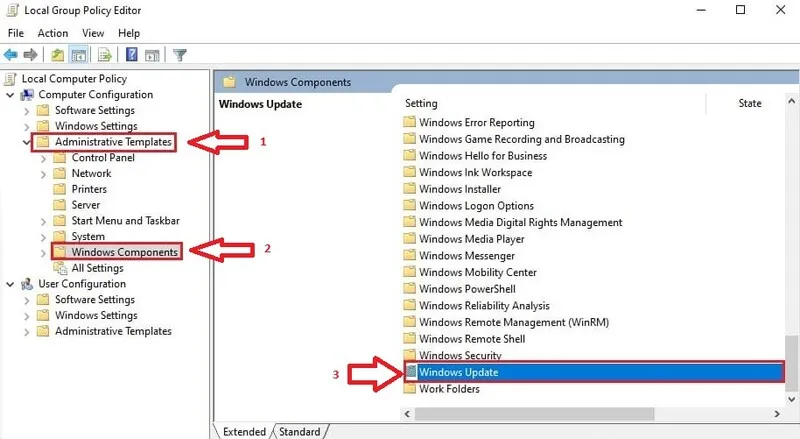Click the Forward arrow toolbar icon
800x439 pixels.
click(x=31, y=55)
